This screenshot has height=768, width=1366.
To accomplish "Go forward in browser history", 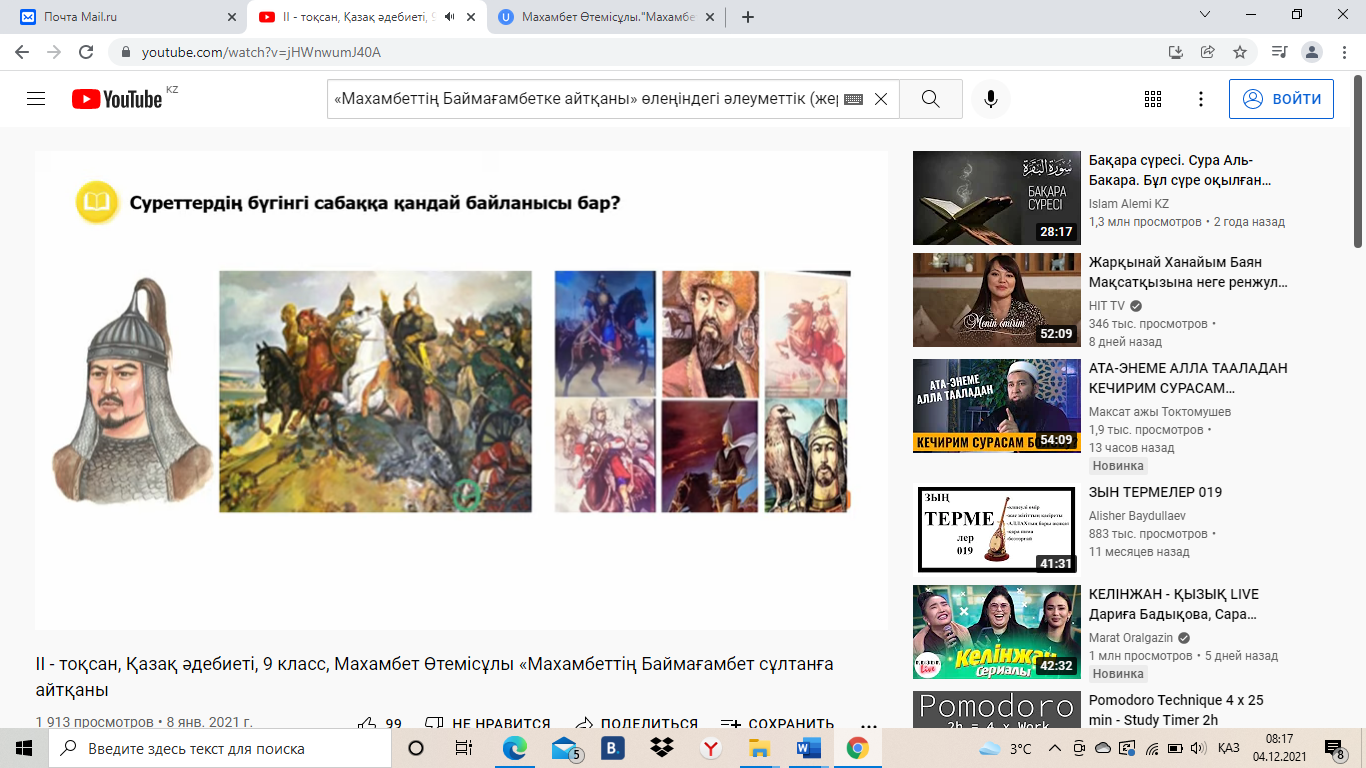I will [x=54, y=52].
